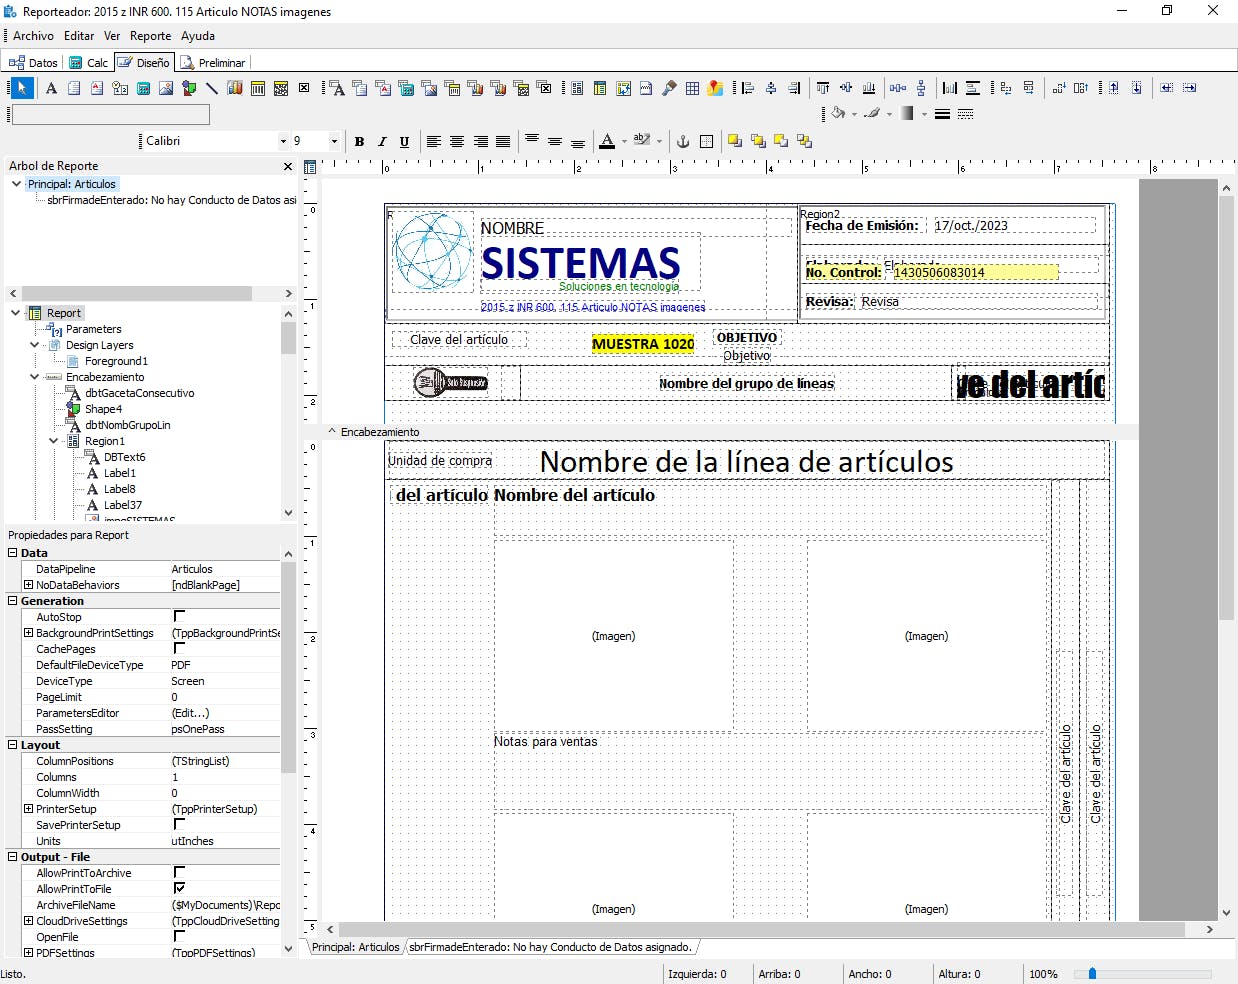The image size is (1238, 984).
Task: Select the DBImage data-aware tool
Action: coord(429,88)
